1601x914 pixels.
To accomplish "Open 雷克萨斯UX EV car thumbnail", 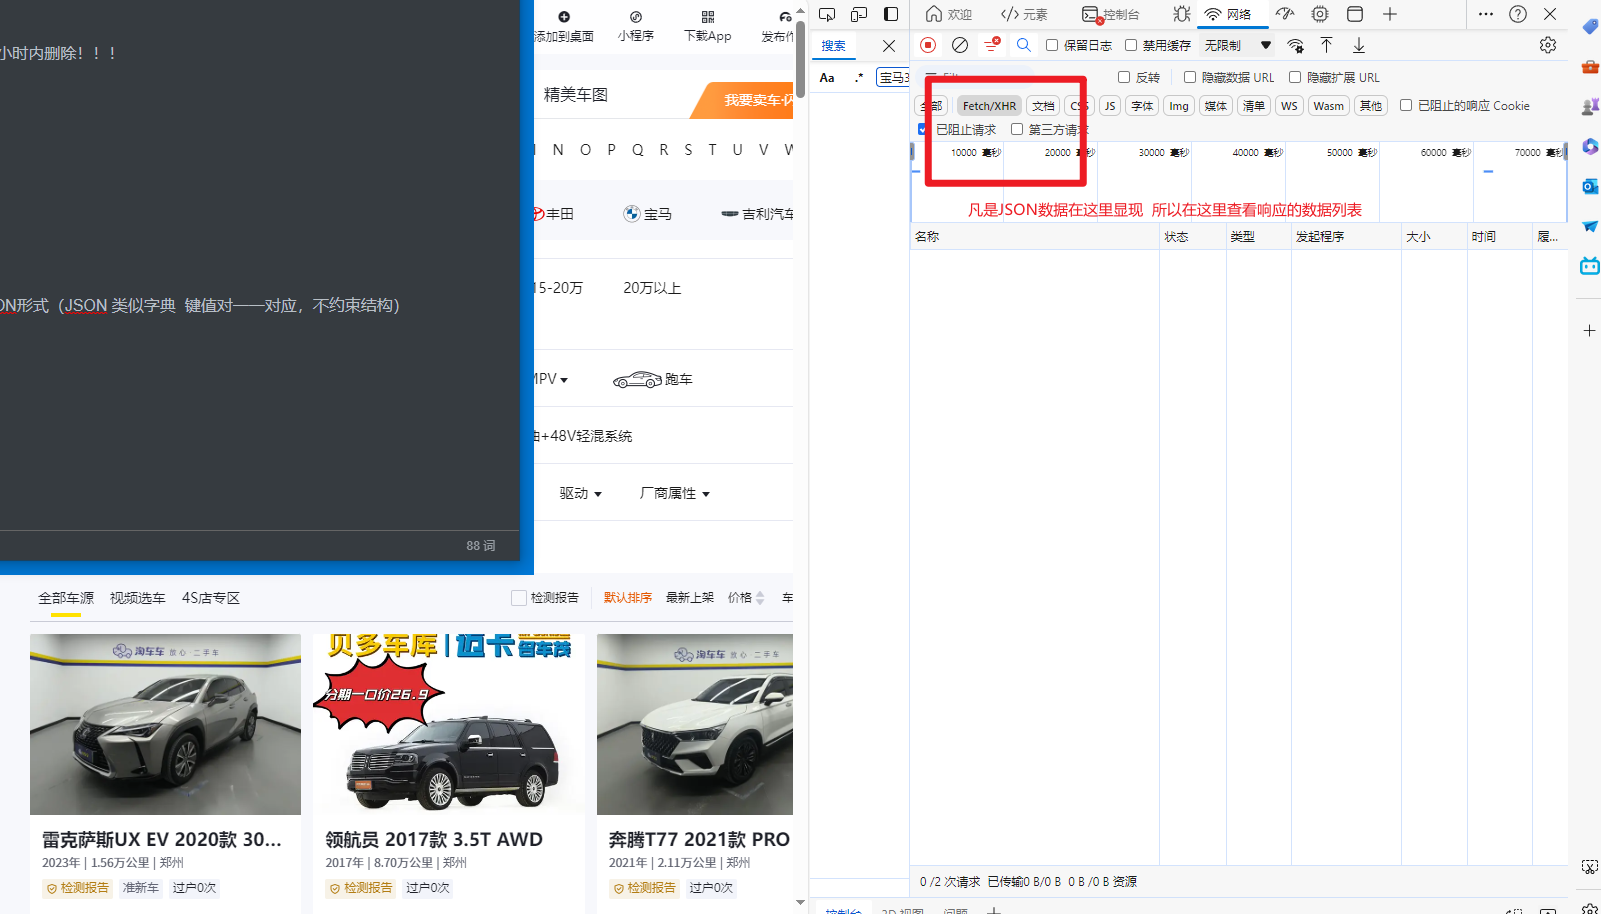I will tap(165, 725).
